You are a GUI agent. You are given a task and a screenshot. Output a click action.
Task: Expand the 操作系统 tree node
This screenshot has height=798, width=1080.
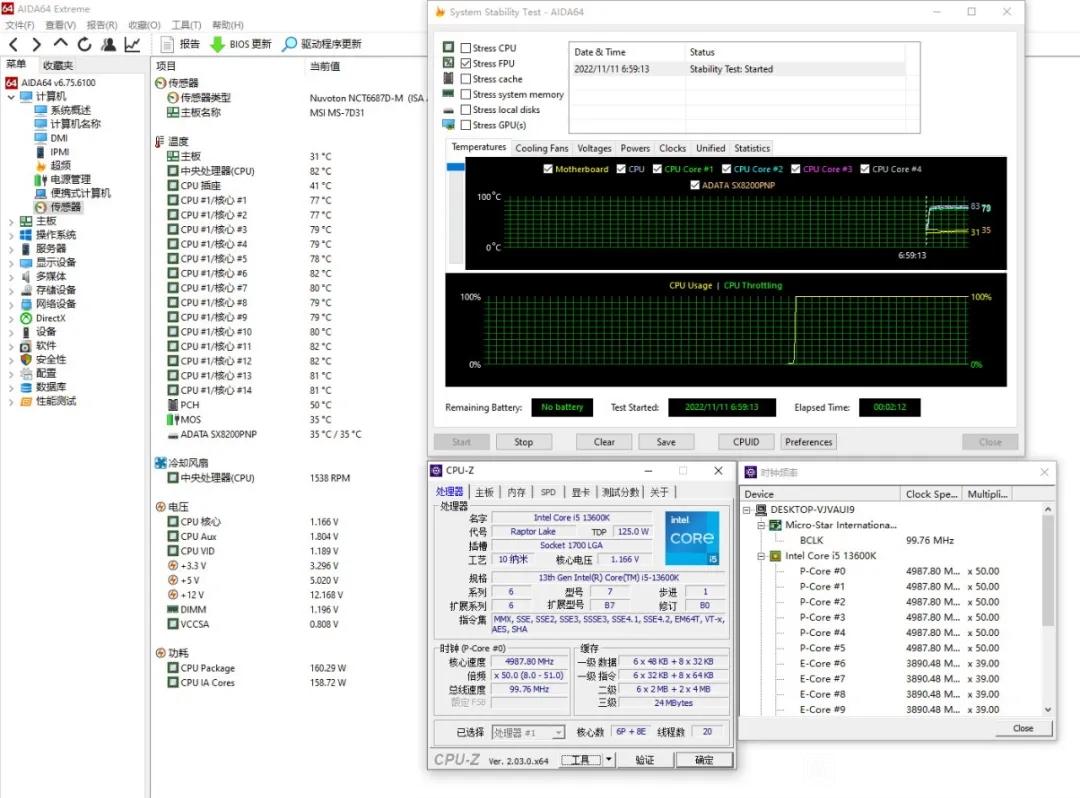[11, 235]
